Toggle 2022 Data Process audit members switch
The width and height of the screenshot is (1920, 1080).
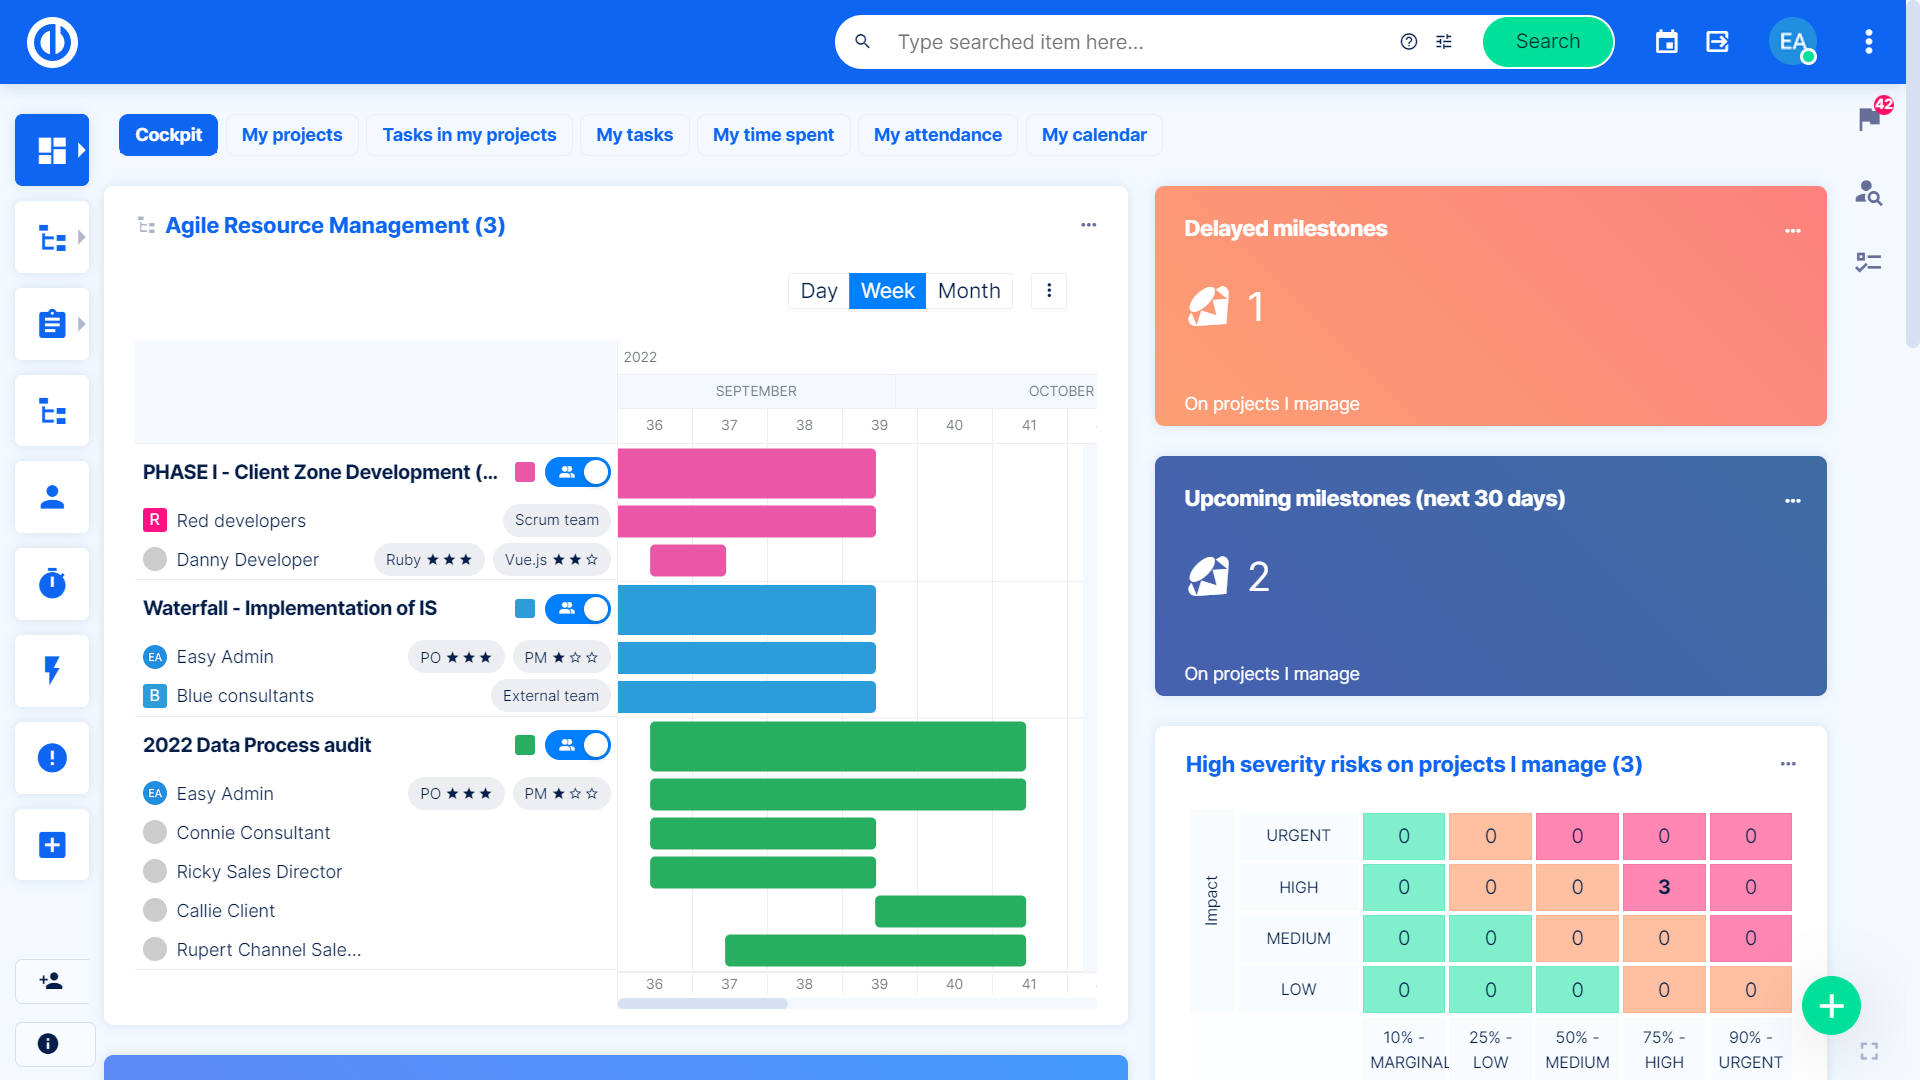pos(578,745)
